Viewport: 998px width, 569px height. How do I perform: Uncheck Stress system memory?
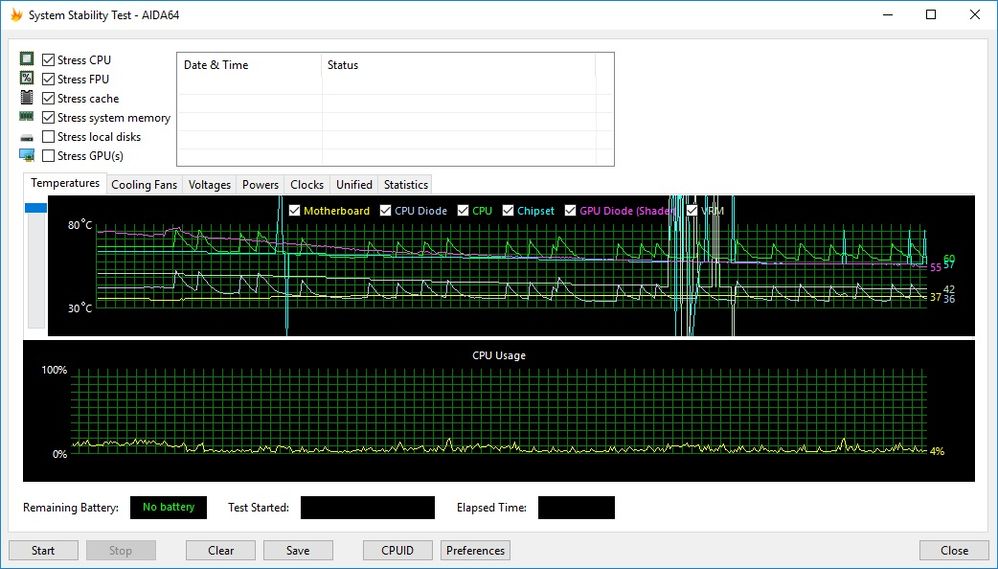click(48, 118)
